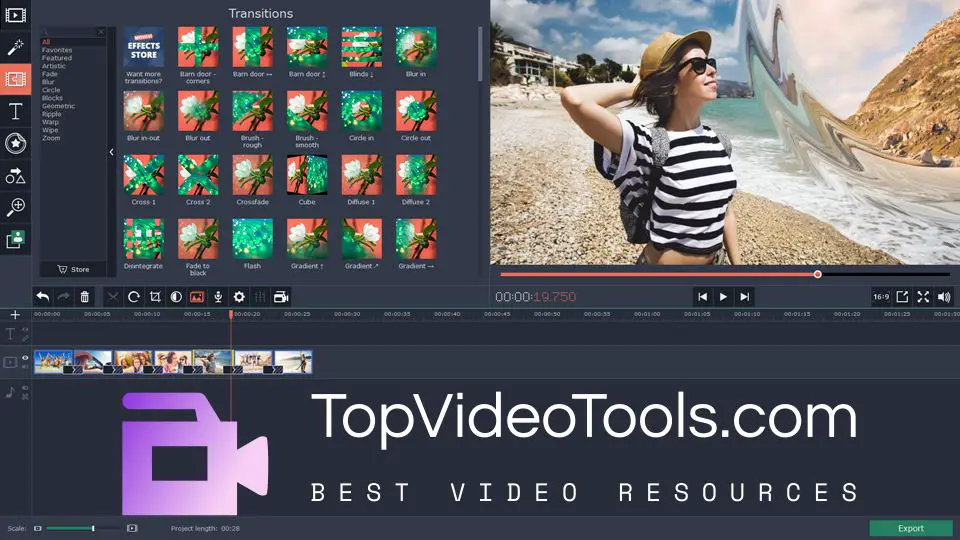Open the Callouts shapes tab
The height and width of the screenshot is (540, 960).
tap(15, 176)
